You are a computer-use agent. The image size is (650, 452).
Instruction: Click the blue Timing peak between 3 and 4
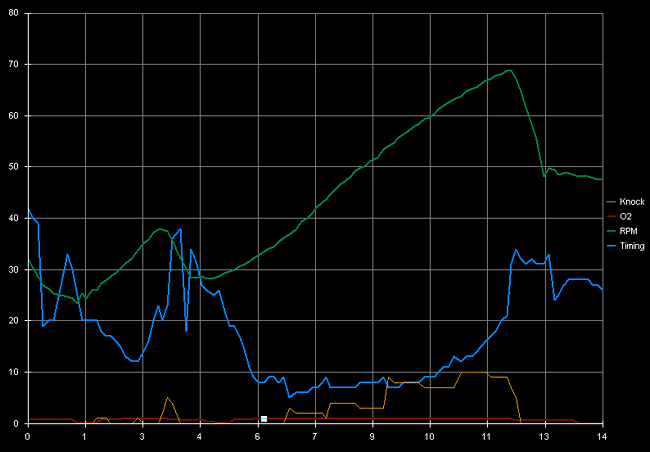pyautogui.click(x=179, y=229)
